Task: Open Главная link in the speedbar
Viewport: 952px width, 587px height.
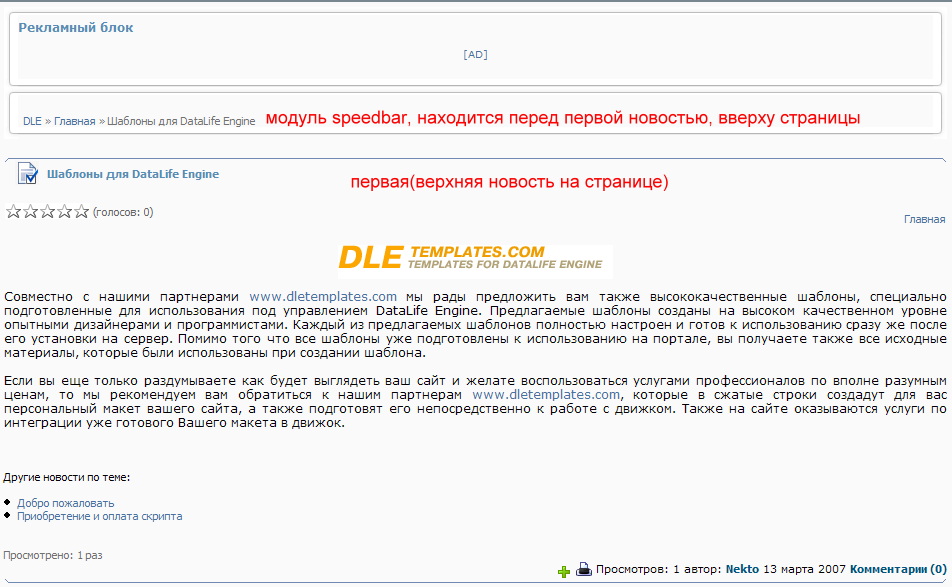Action: tap(75, 121)
